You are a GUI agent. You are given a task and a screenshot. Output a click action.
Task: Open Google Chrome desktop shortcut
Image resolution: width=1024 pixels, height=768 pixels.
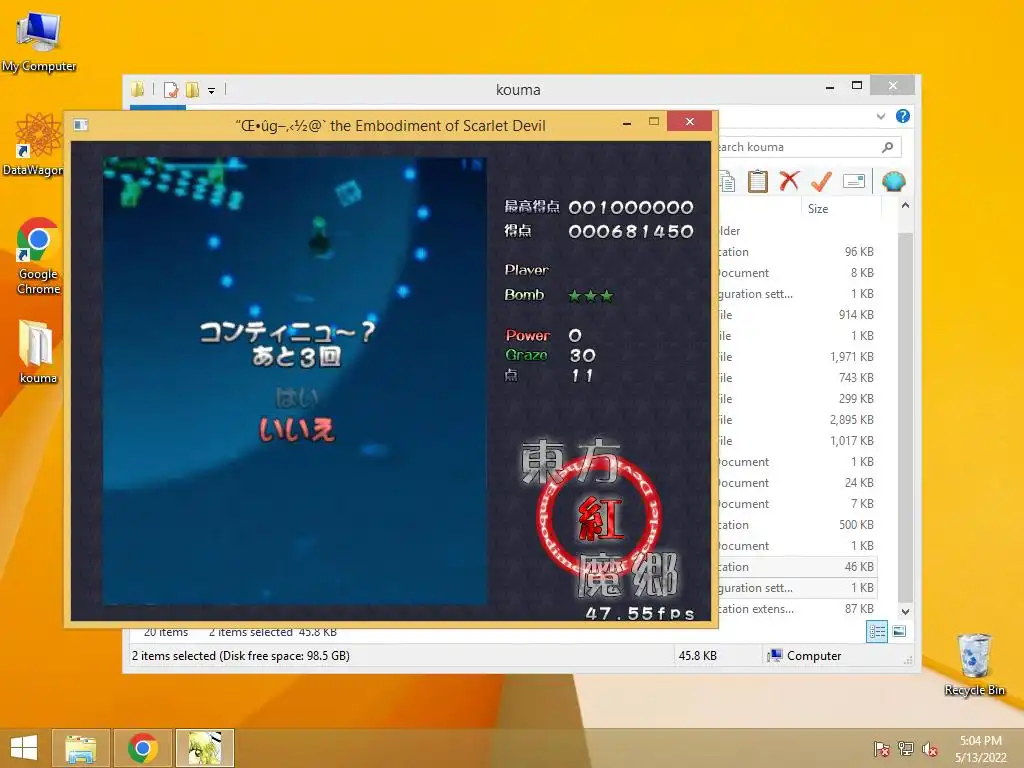[39, 256]
